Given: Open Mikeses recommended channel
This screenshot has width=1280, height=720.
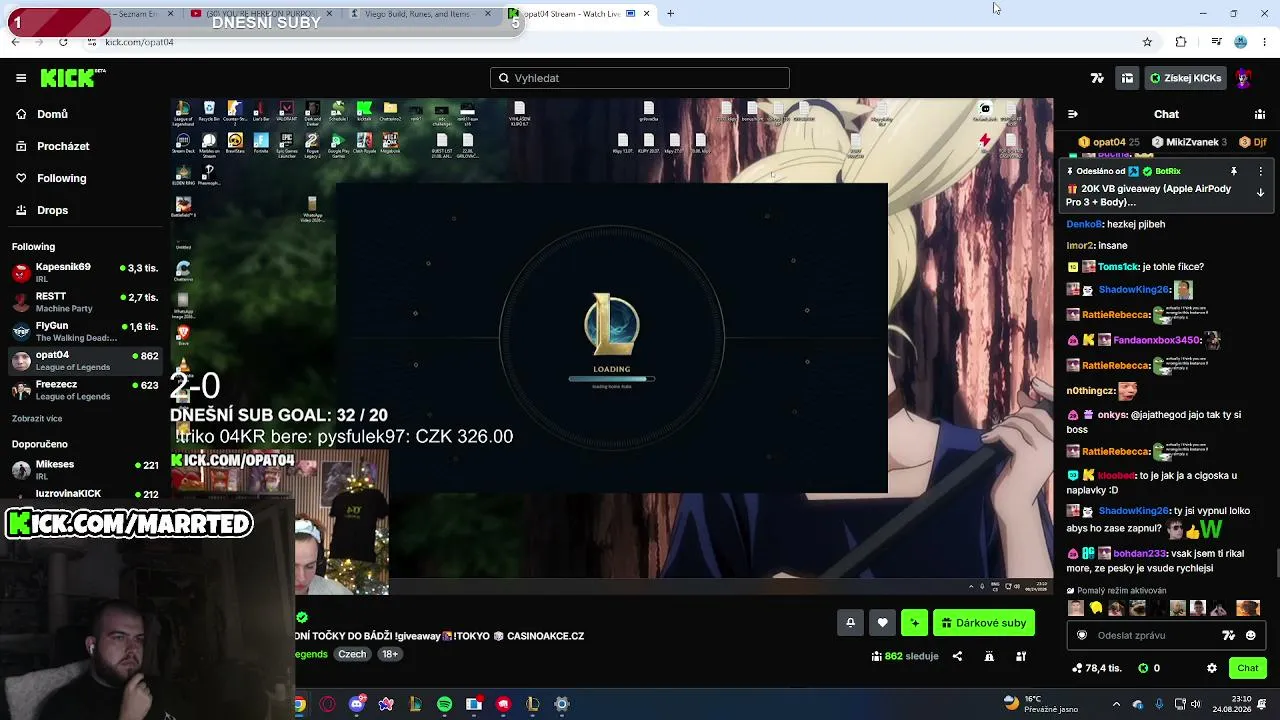Looking at the screenshot, I should 84,470.
